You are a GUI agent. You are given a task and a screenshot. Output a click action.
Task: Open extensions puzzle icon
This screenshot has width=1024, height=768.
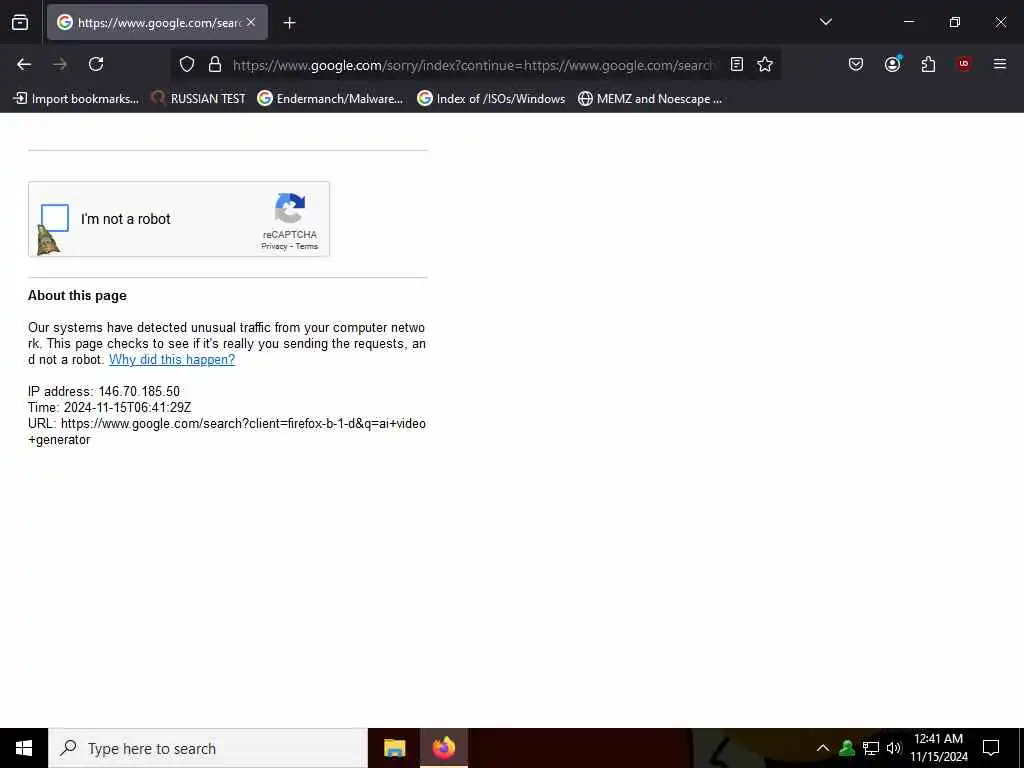[928, 64]
